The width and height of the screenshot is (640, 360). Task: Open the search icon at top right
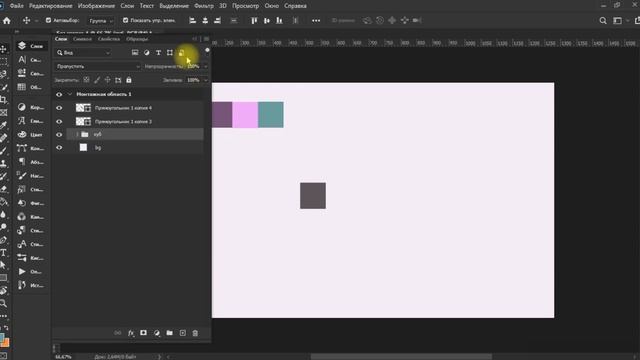(603, 20)
